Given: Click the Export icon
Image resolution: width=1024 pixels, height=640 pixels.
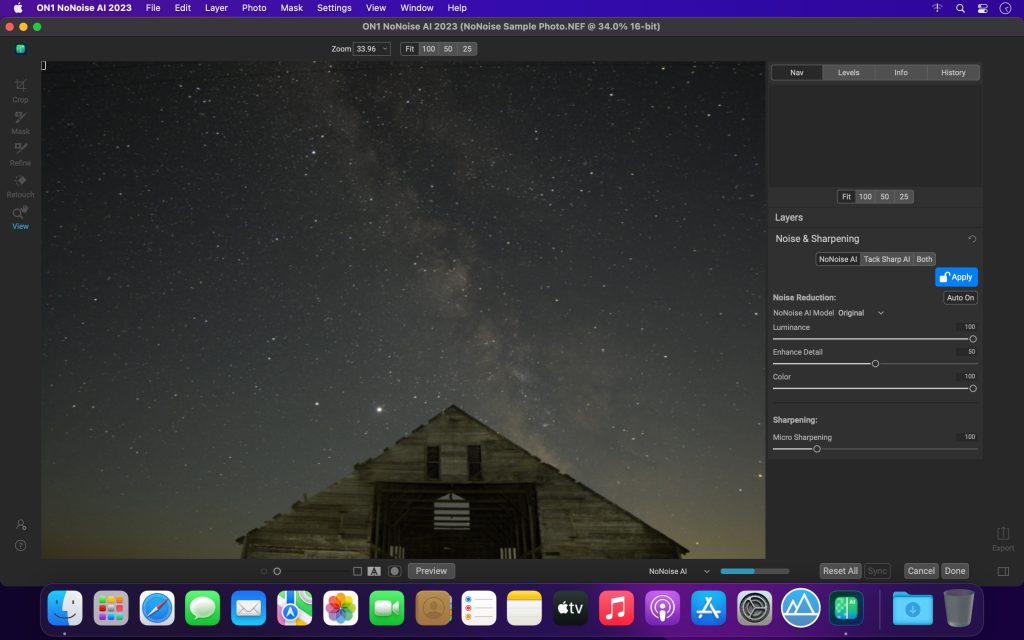Looking at the screenshot, I should pyautogui.click(x=1003, y=535).
